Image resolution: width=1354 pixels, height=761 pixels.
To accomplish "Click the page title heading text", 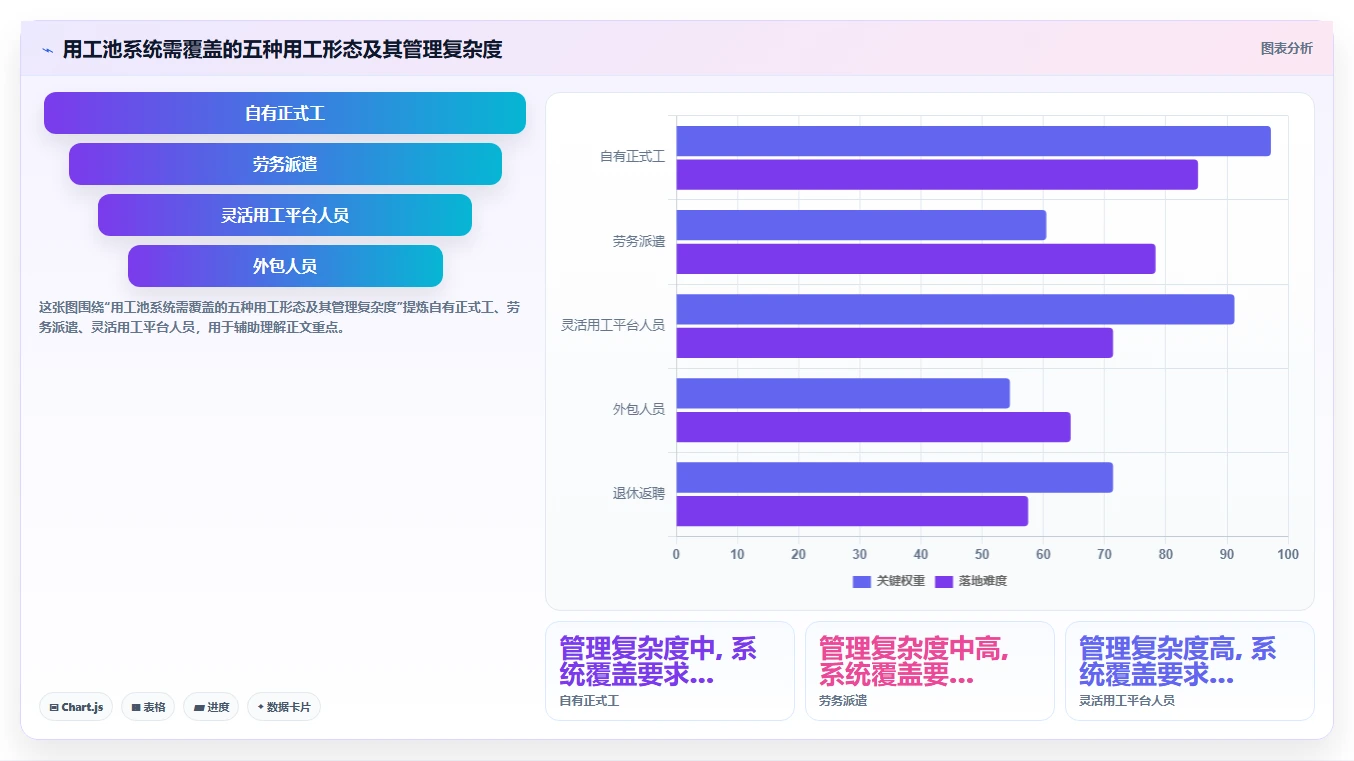I will (282, 49).
